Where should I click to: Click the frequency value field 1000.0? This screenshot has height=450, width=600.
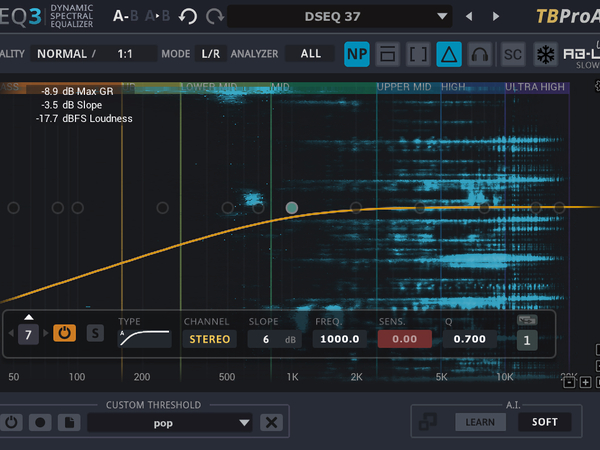coord(341,339)
